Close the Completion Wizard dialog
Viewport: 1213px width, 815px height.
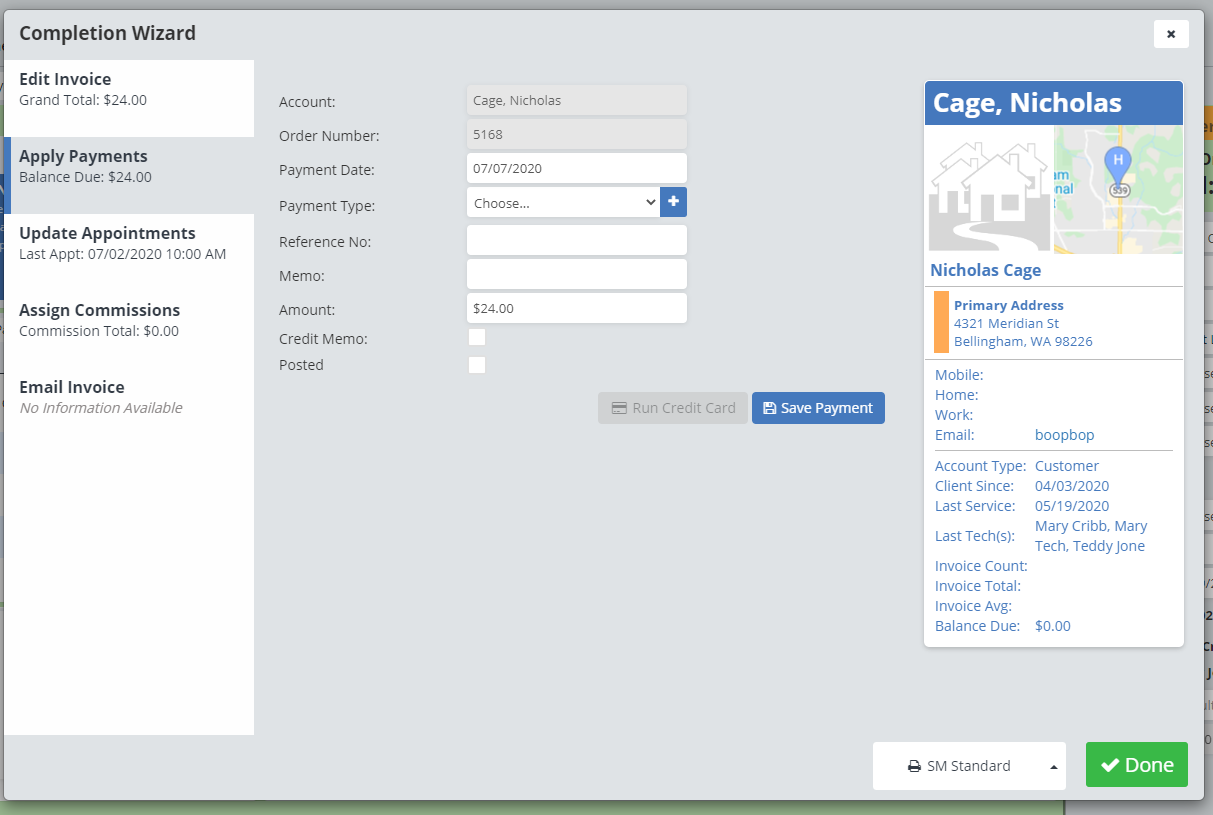point(1170,34)
